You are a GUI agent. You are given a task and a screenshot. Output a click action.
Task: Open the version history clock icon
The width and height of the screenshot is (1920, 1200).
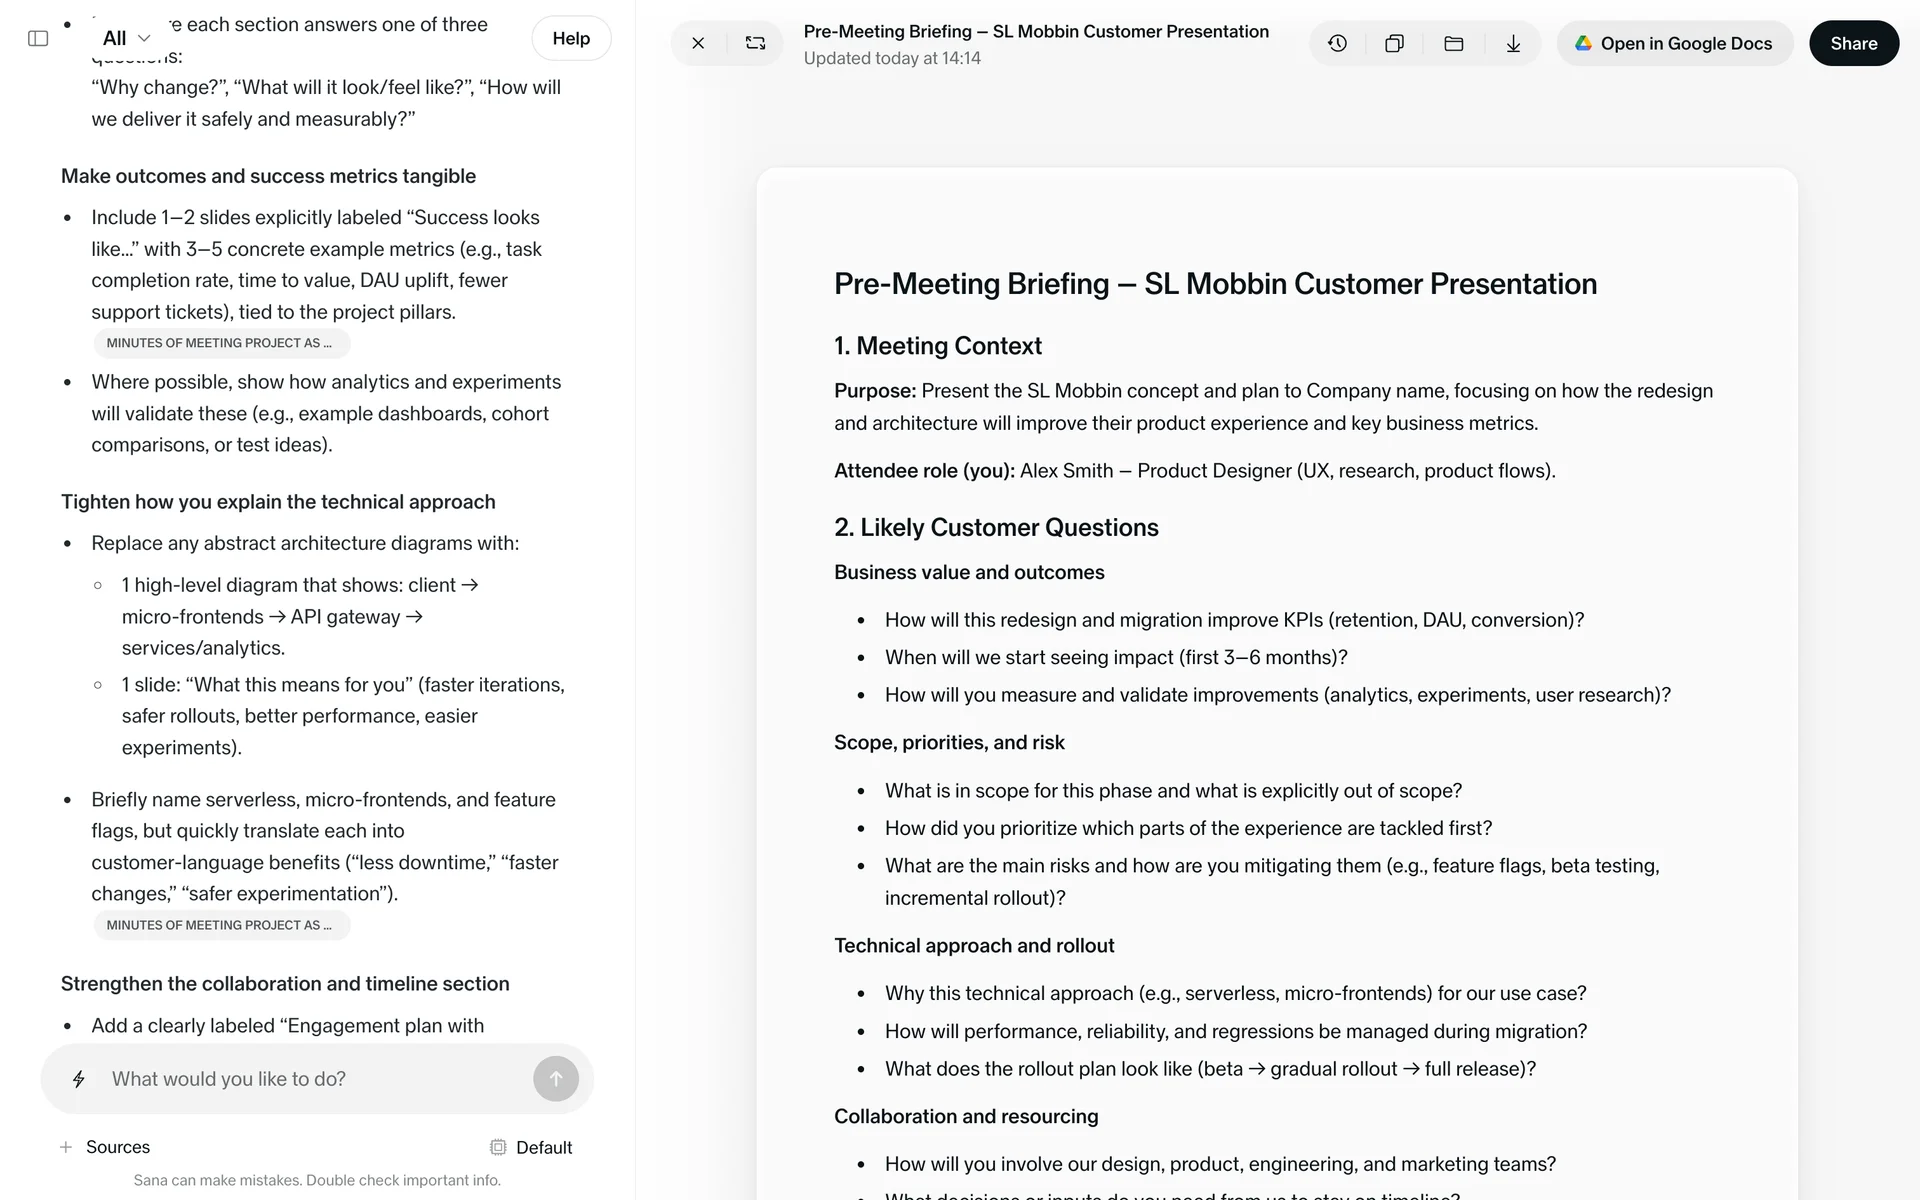point(1337,43)
